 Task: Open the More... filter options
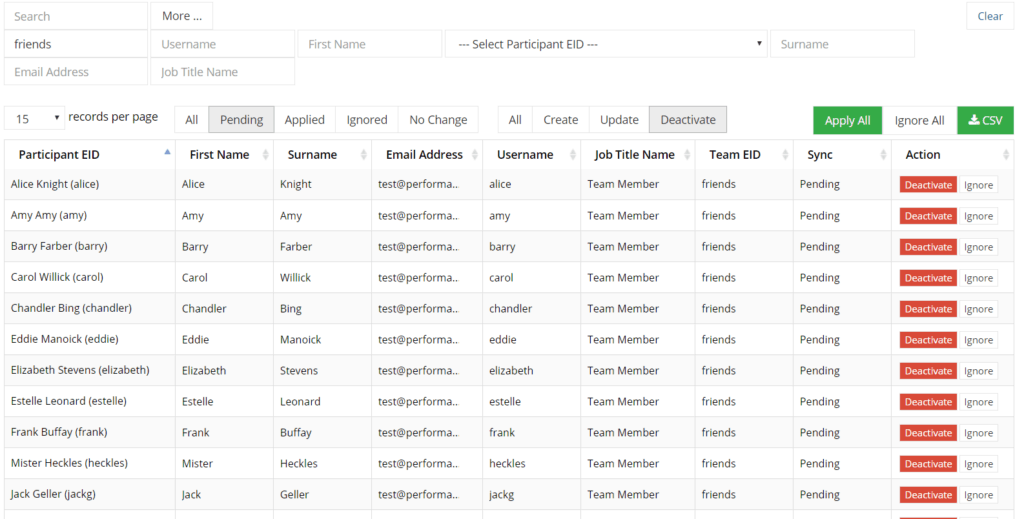pos(182,16)
